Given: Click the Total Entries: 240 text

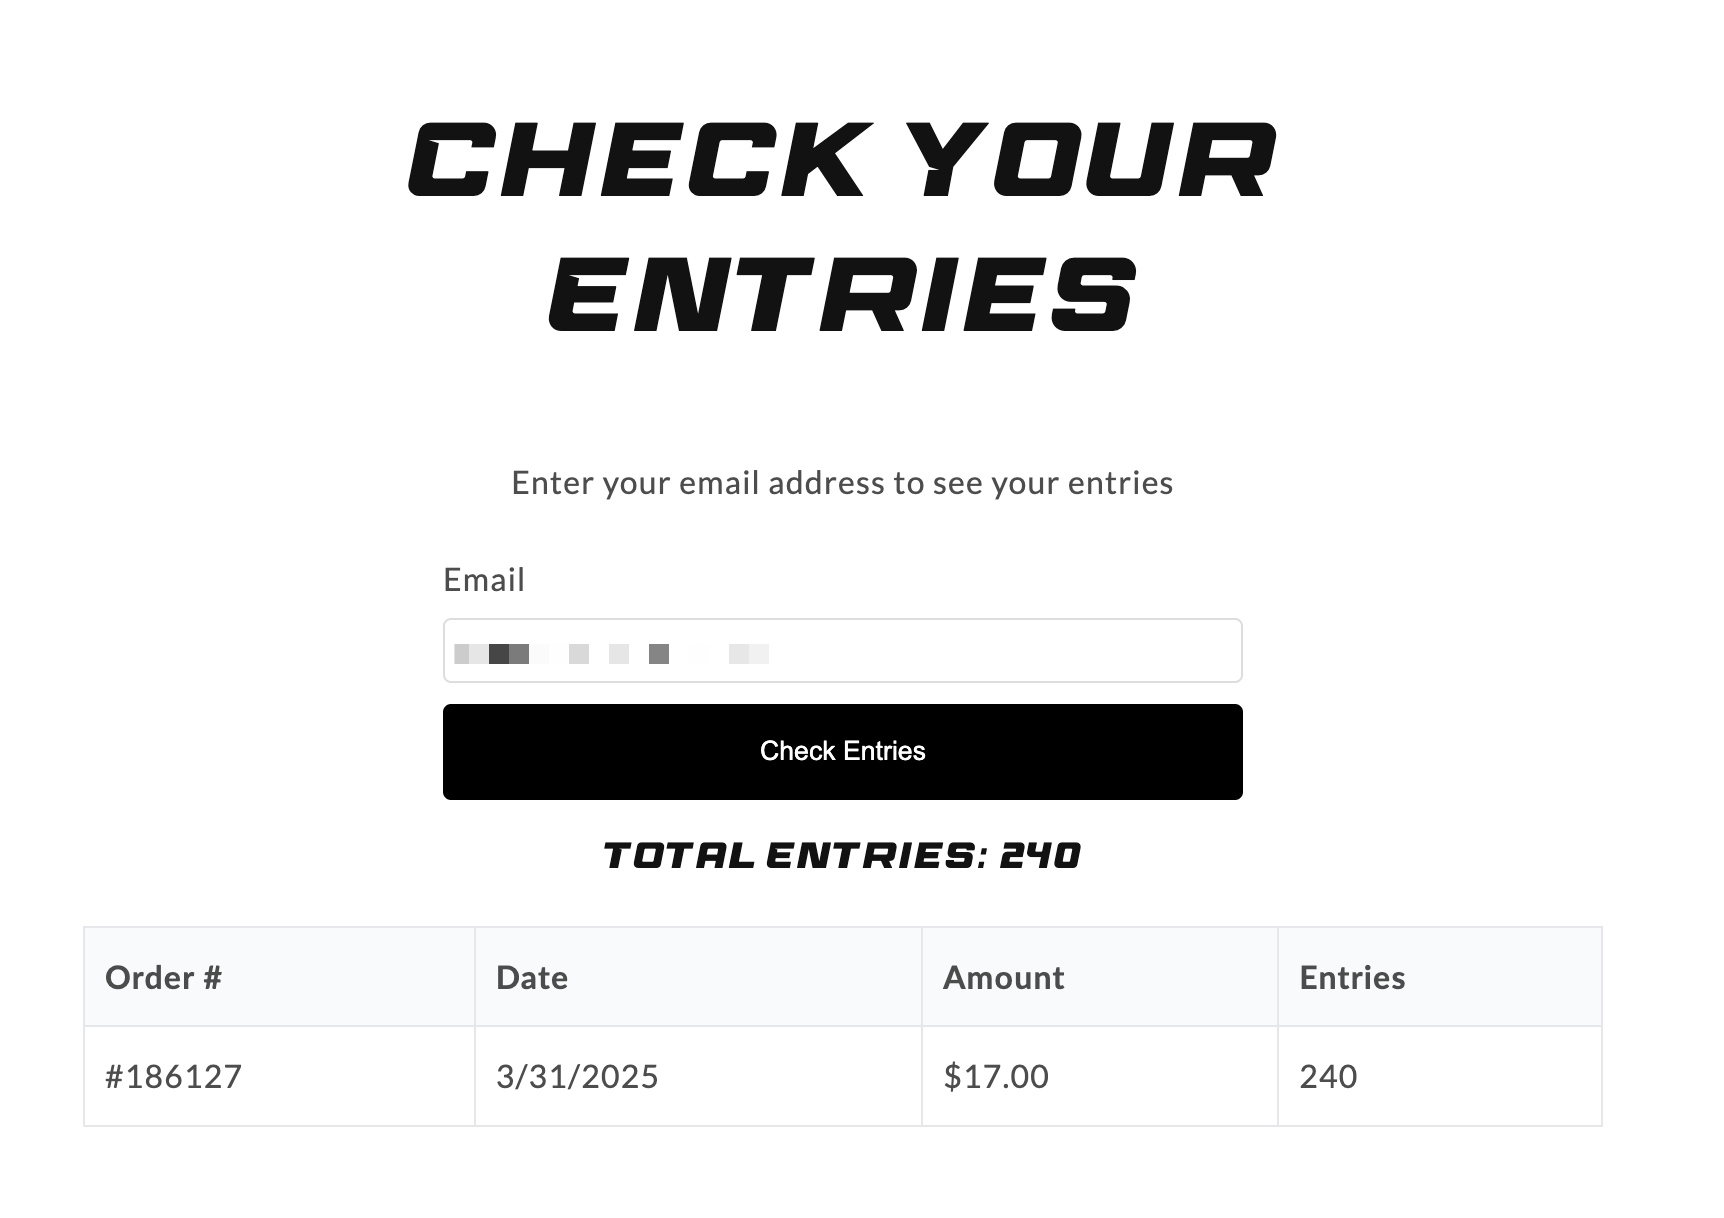Looking at the screenshot, I should pos(842,855).
